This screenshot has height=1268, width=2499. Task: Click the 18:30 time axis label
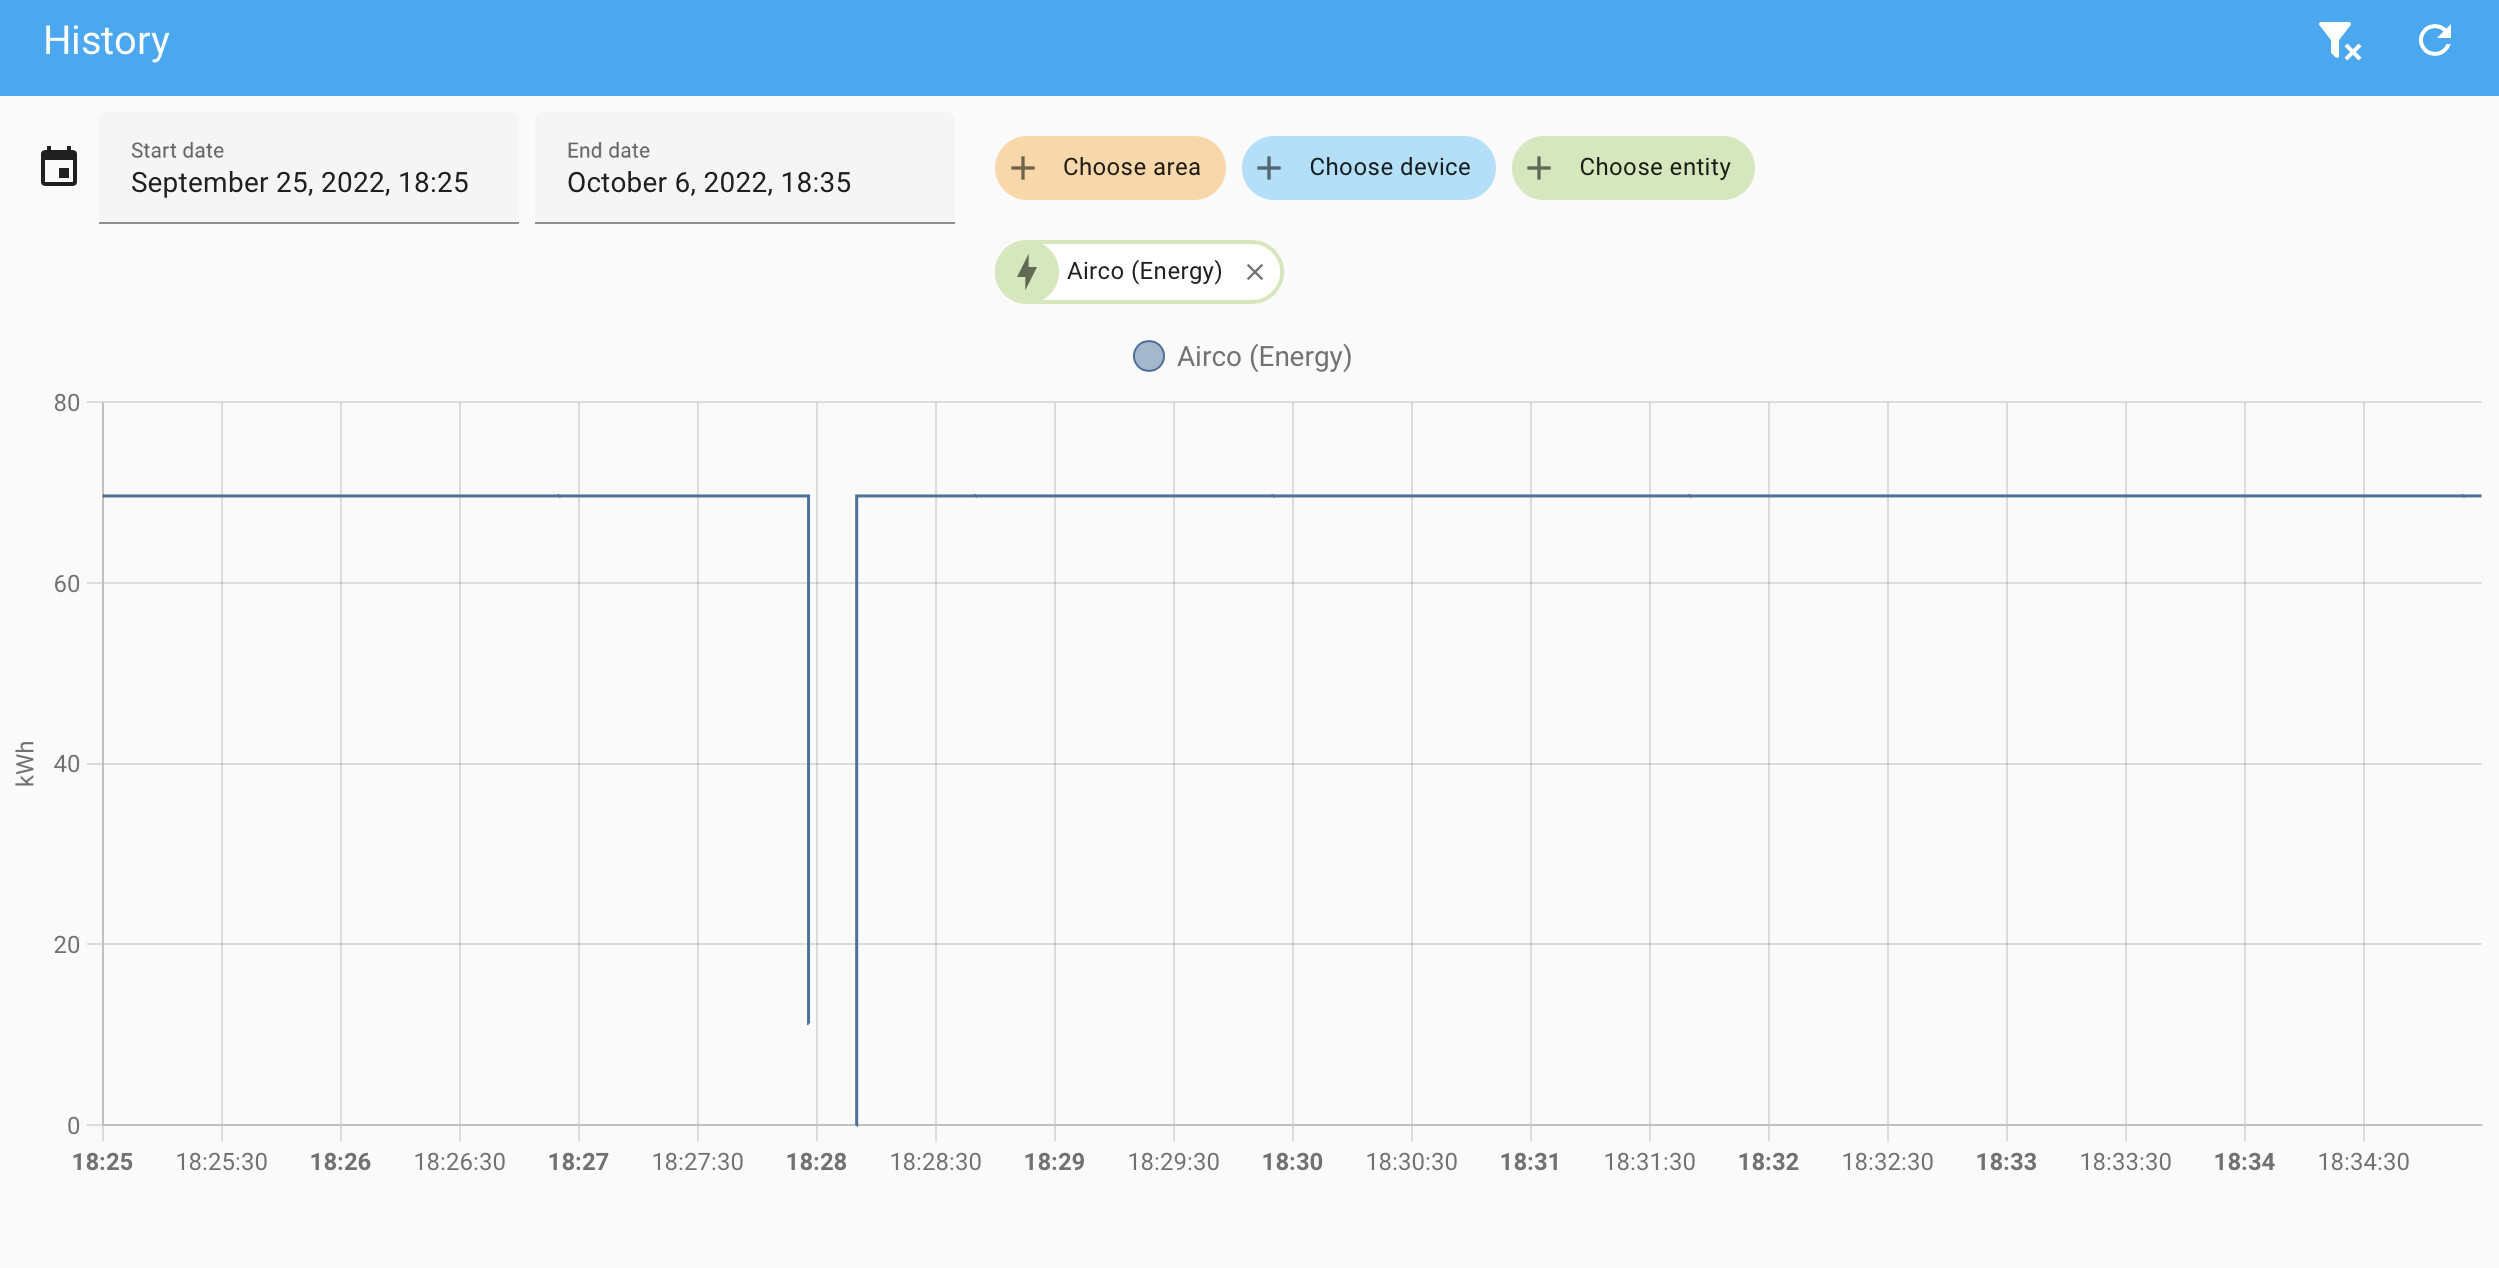click(x=1292, y=1162)
